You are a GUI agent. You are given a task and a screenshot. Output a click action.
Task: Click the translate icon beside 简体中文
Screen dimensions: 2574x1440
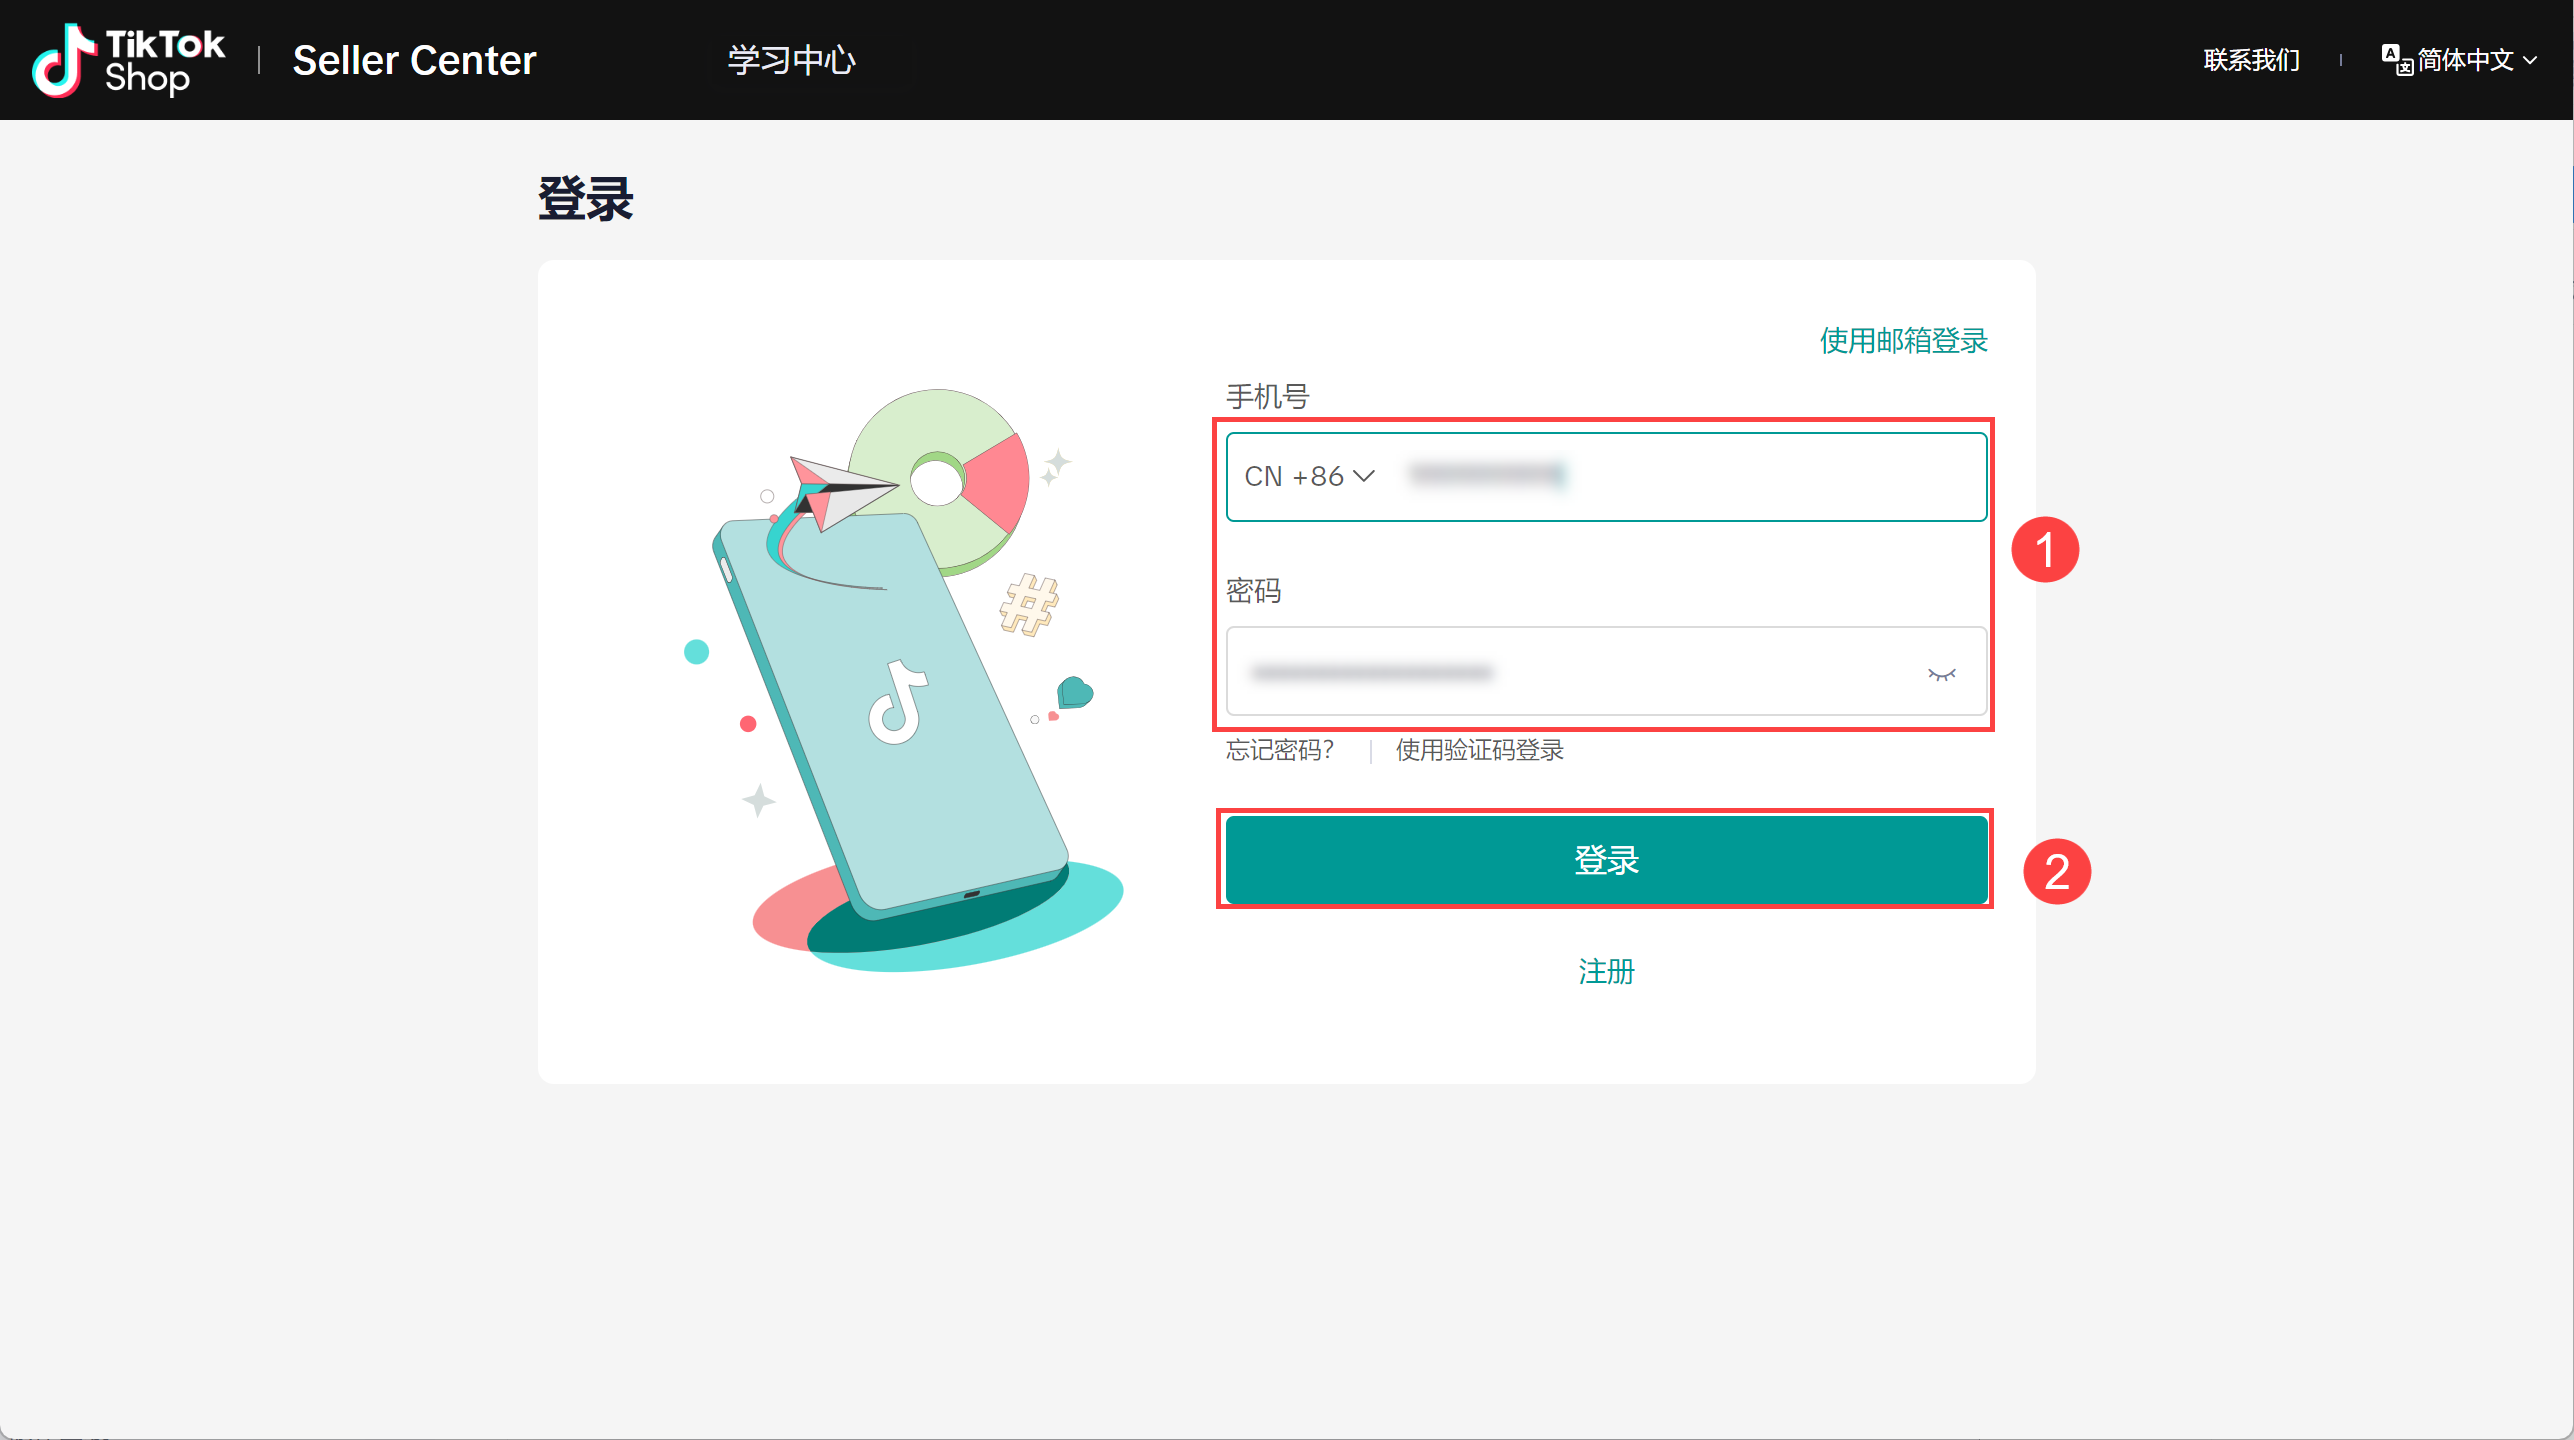[x=2396, y=60]
